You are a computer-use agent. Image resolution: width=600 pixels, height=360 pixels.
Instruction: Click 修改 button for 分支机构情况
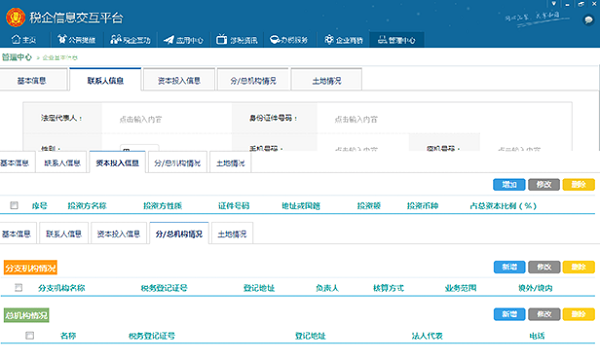coord(544,267)
